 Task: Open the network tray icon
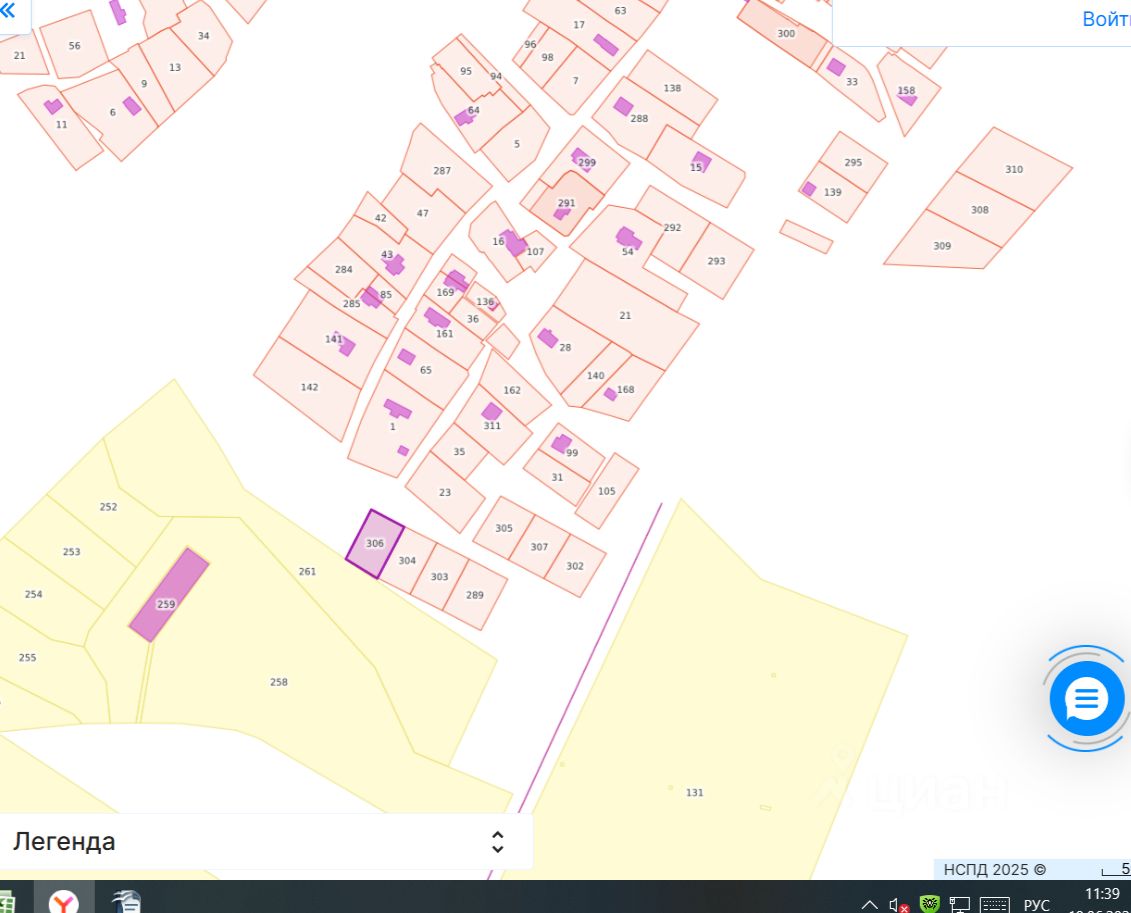[959, 904]
